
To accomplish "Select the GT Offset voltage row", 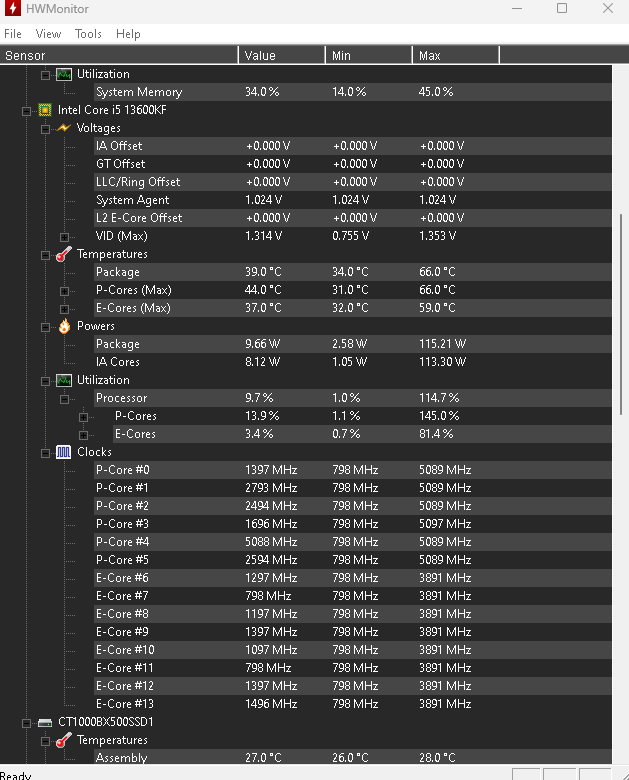I will tap(353, 164).
